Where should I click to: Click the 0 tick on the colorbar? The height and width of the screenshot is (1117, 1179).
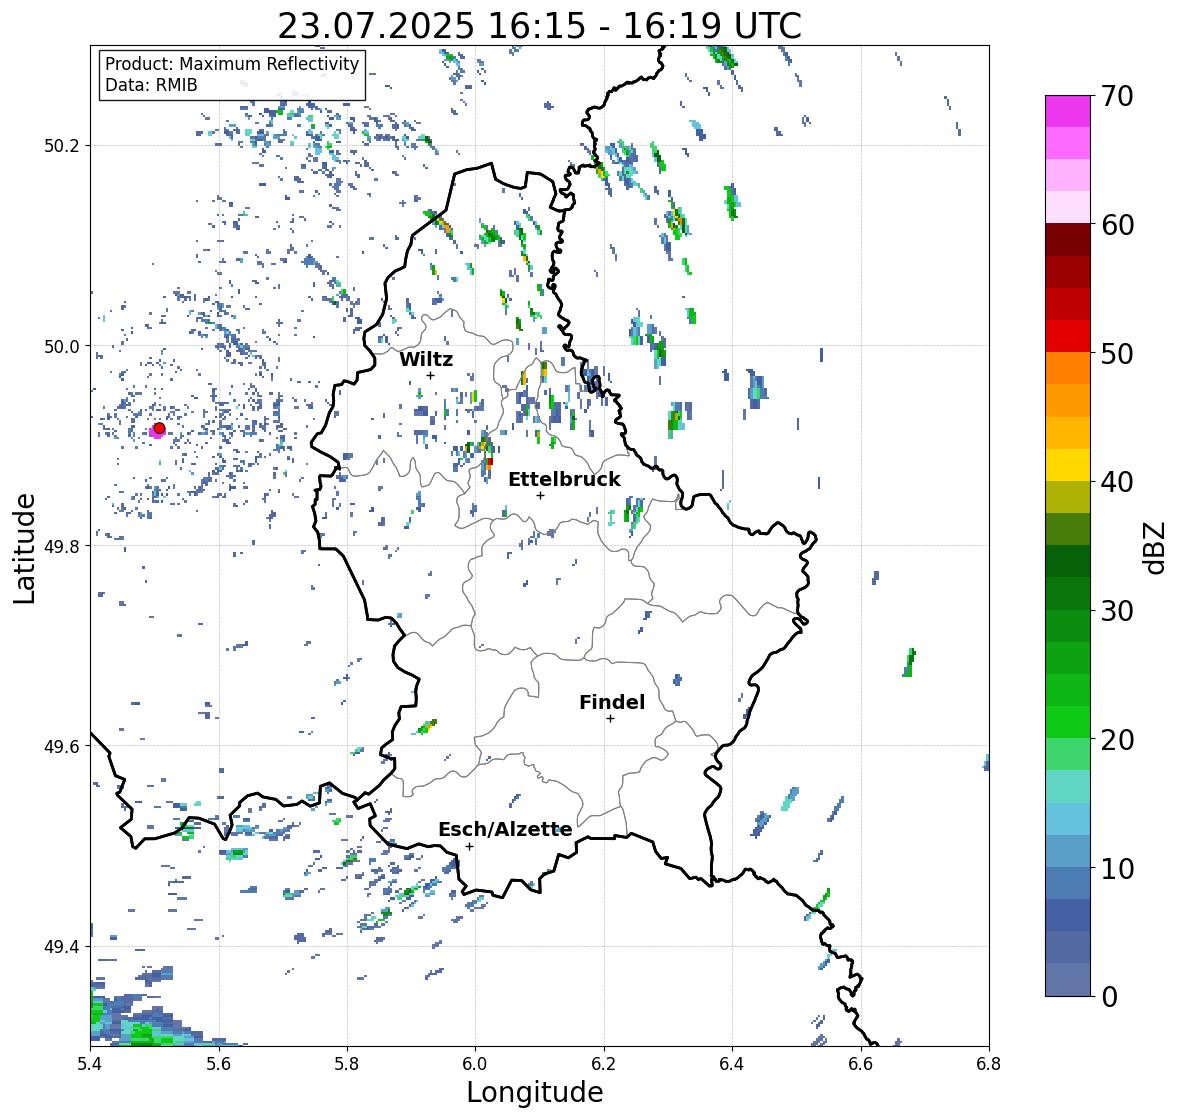pyautogui.click(x=1109, y=997)
